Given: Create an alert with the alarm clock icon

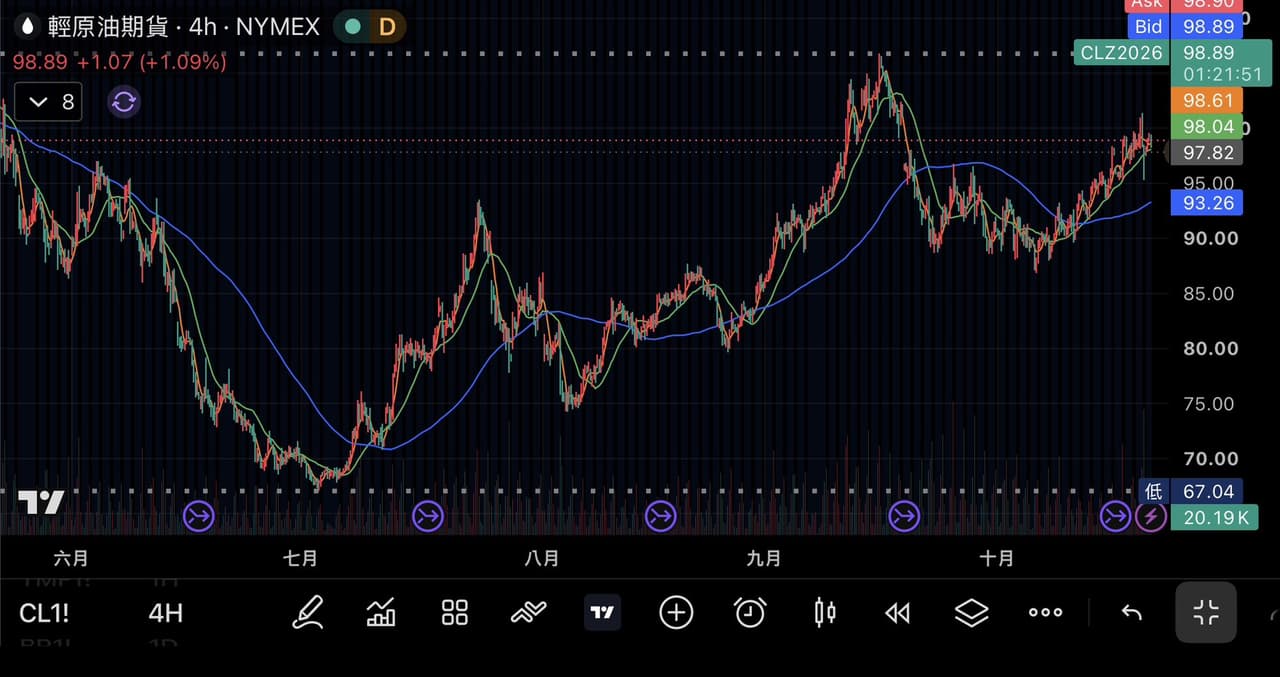Looking at the screenshot, I should tap(750, 612).
